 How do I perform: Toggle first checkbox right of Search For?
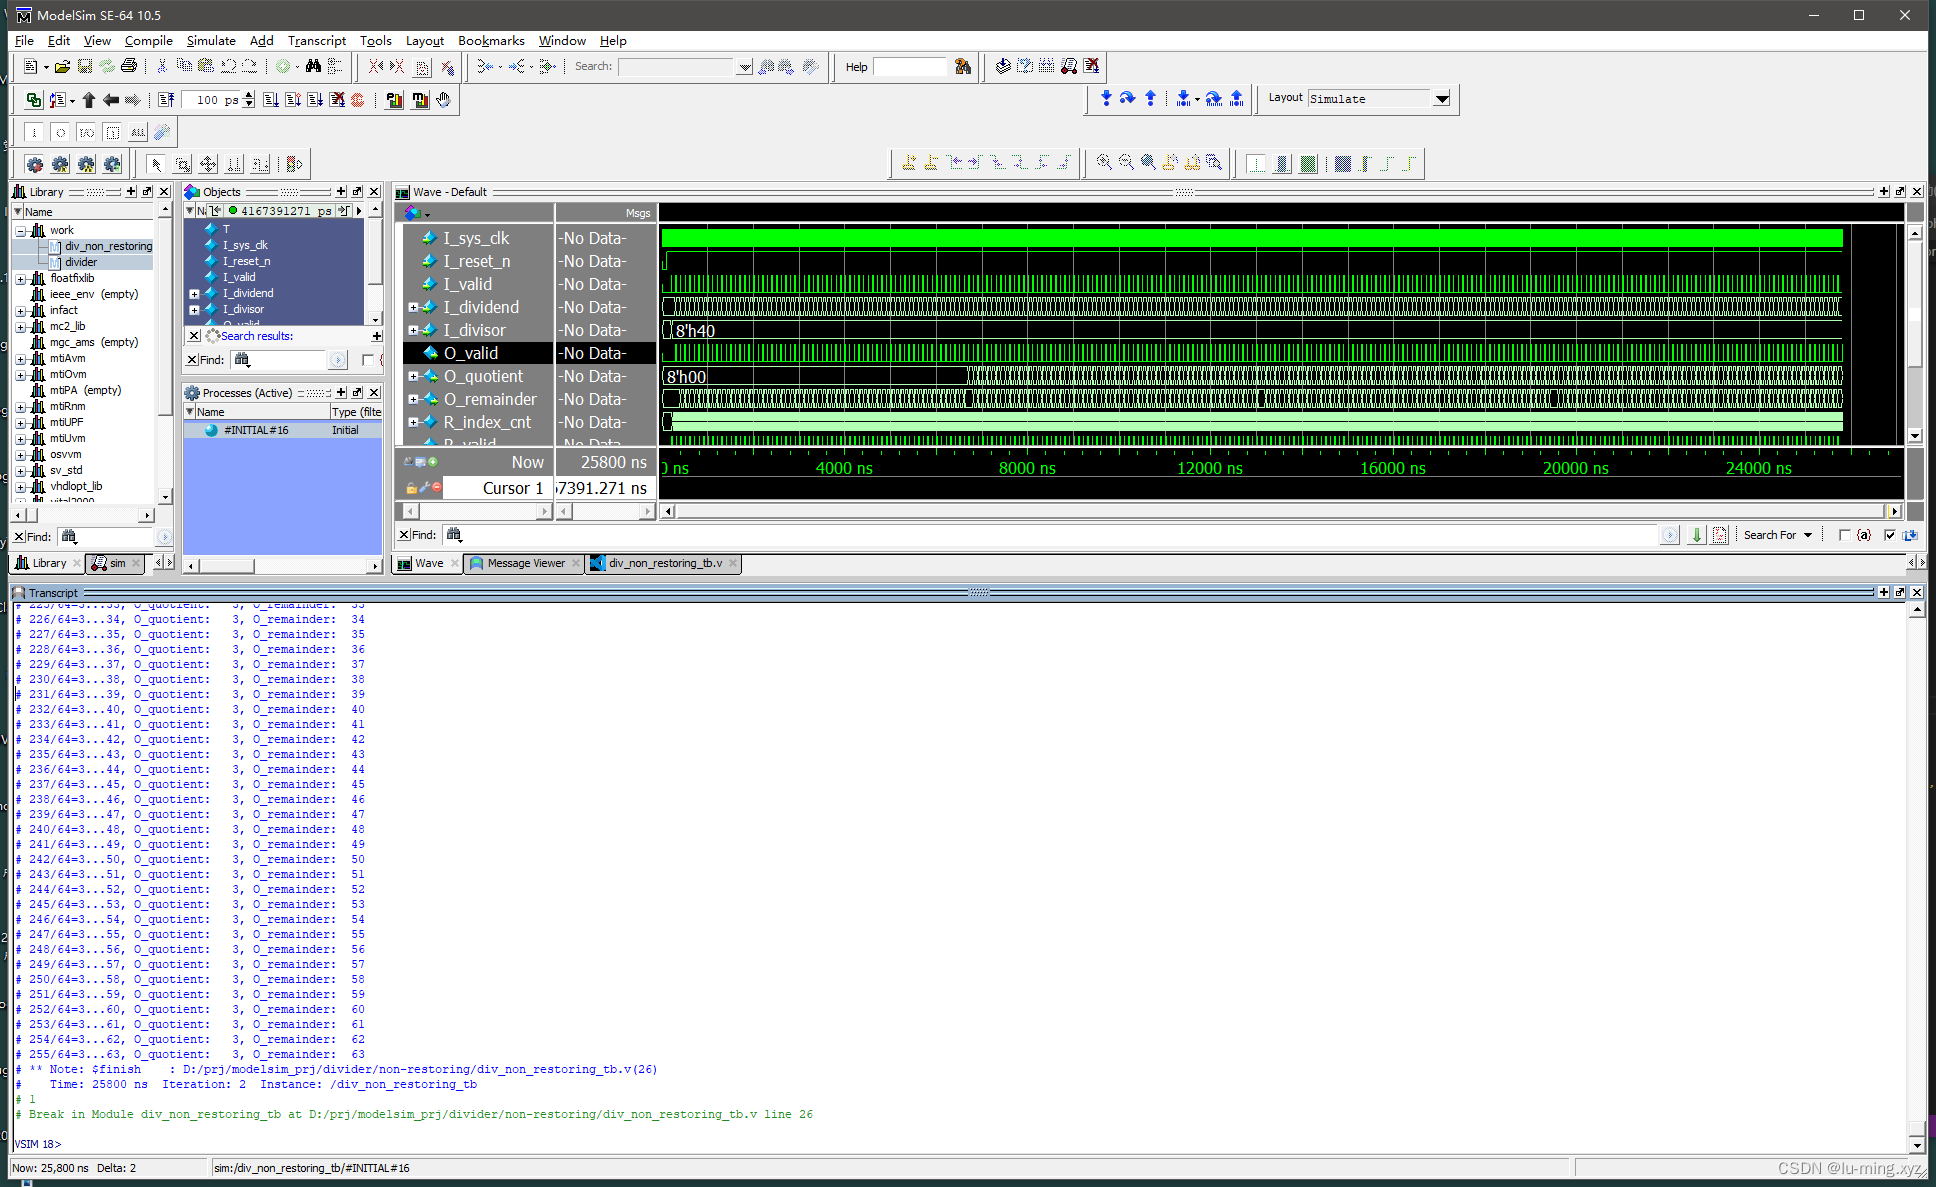[1844, 535]
